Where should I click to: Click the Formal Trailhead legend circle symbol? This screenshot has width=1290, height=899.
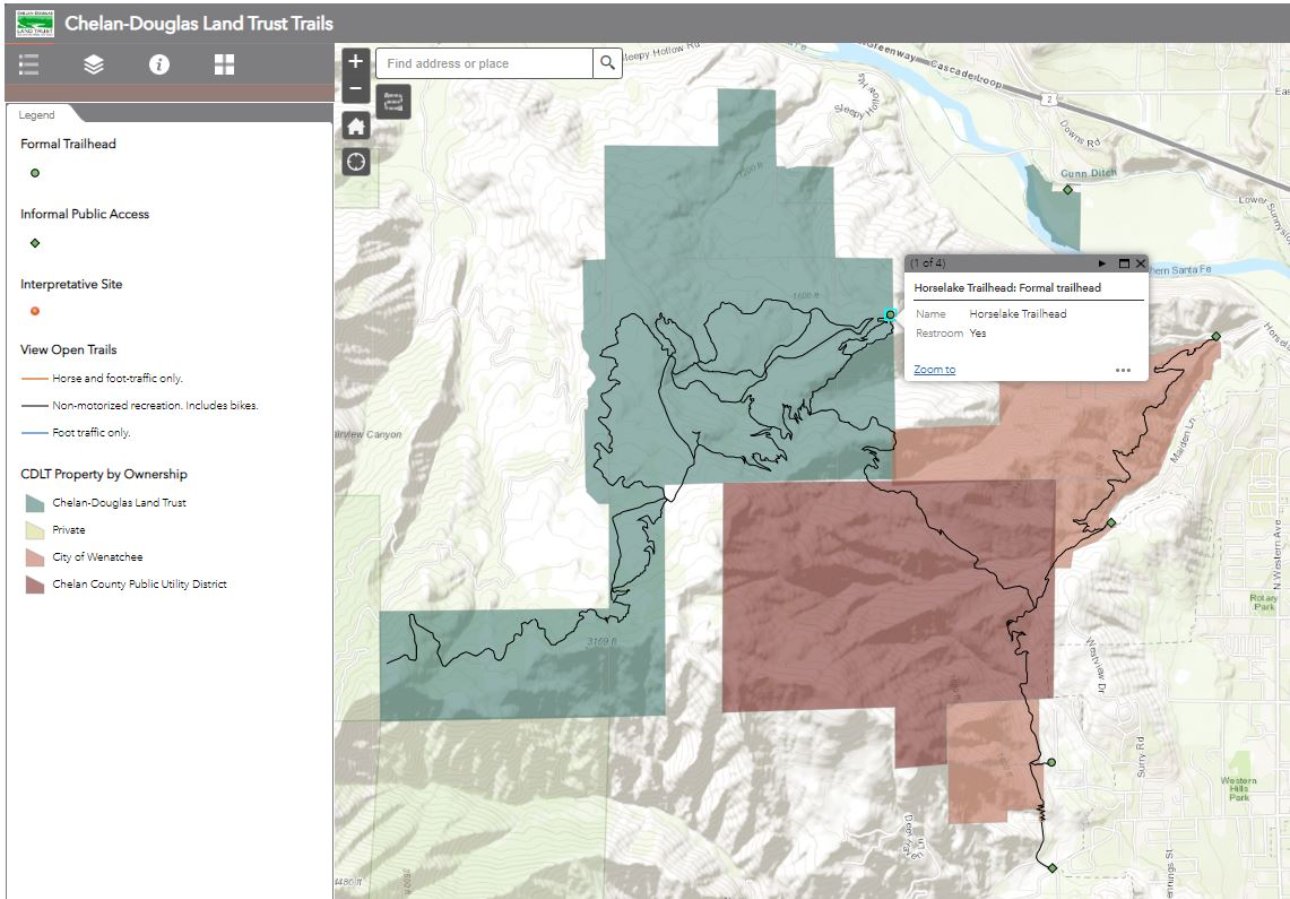click(35, 173)
